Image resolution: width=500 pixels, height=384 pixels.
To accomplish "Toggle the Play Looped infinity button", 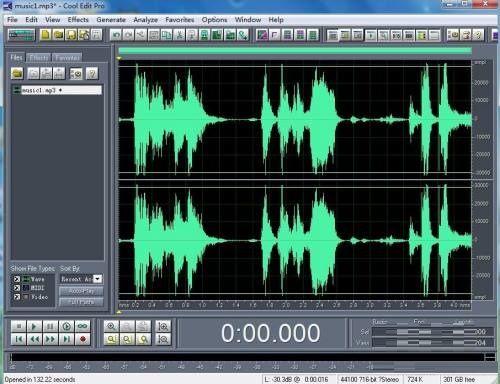I will 83,326.
